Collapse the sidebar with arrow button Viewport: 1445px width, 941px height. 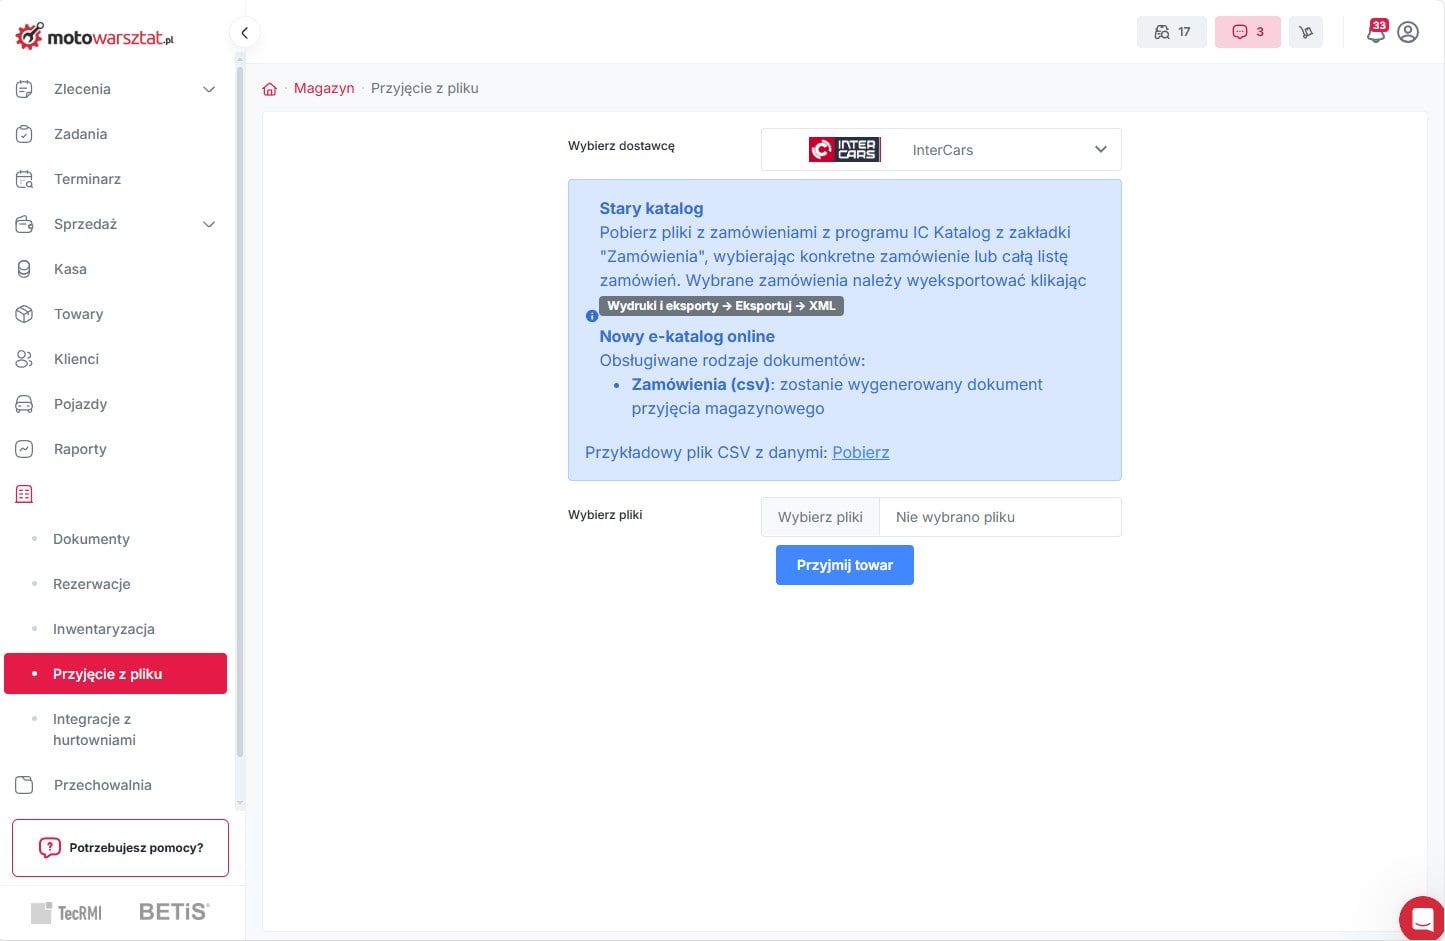click(244, 33)
